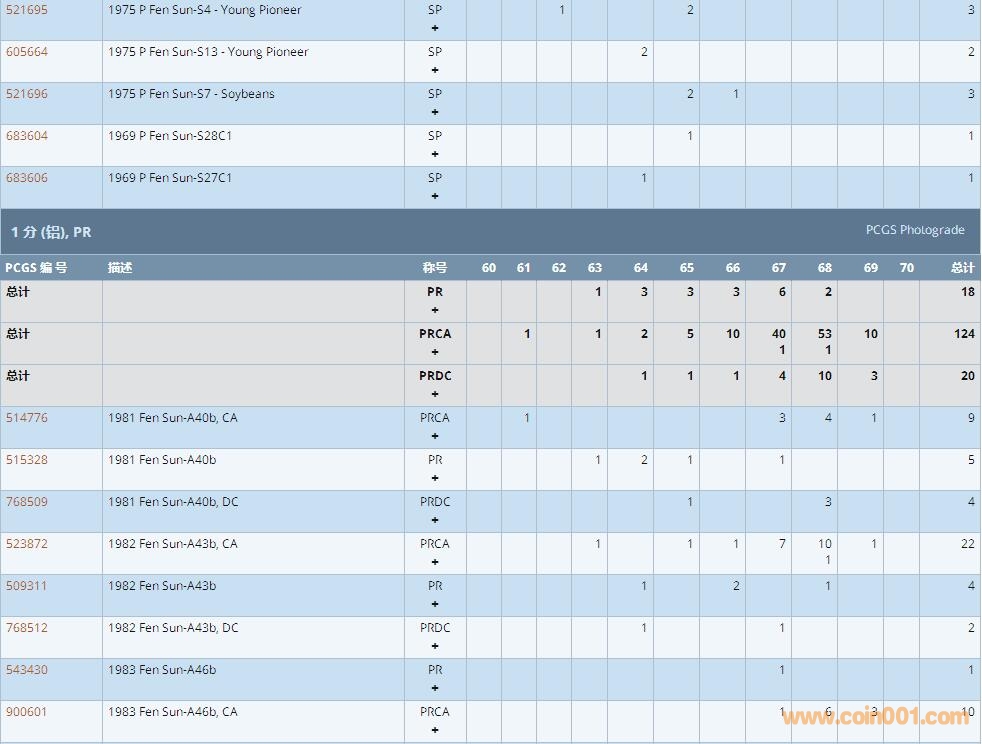Expand plus sign under PR total row

435,310
